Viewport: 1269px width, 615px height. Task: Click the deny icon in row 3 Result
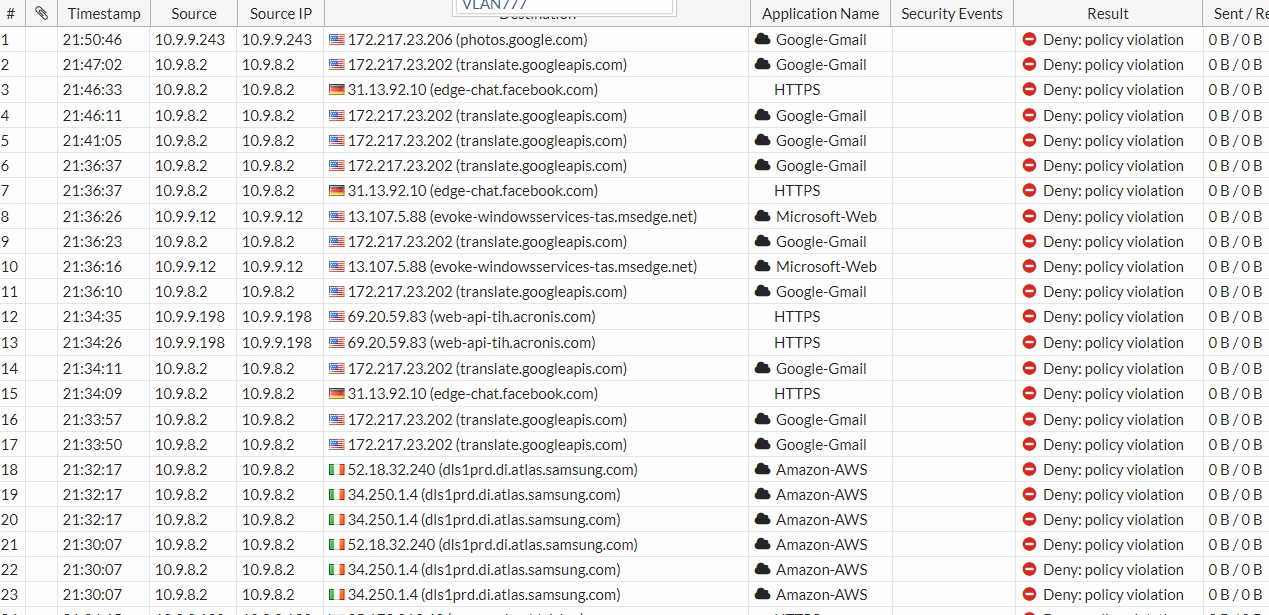1029,90
